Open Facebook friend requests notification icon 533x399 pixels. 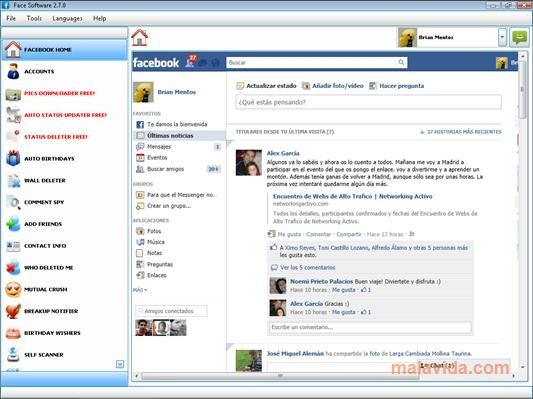[x=189, y=63]
